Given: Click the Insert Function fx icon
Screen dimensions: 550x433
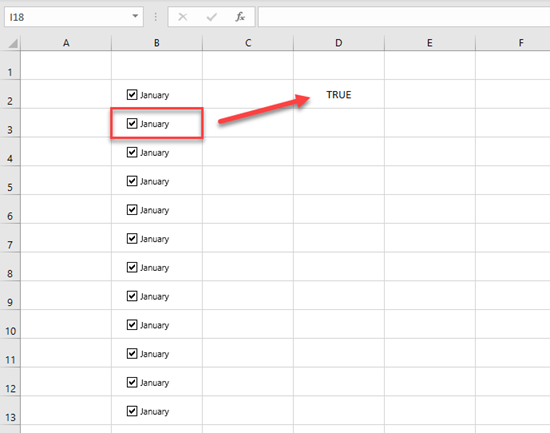Looking at the screenshot, I should [240, 16].
